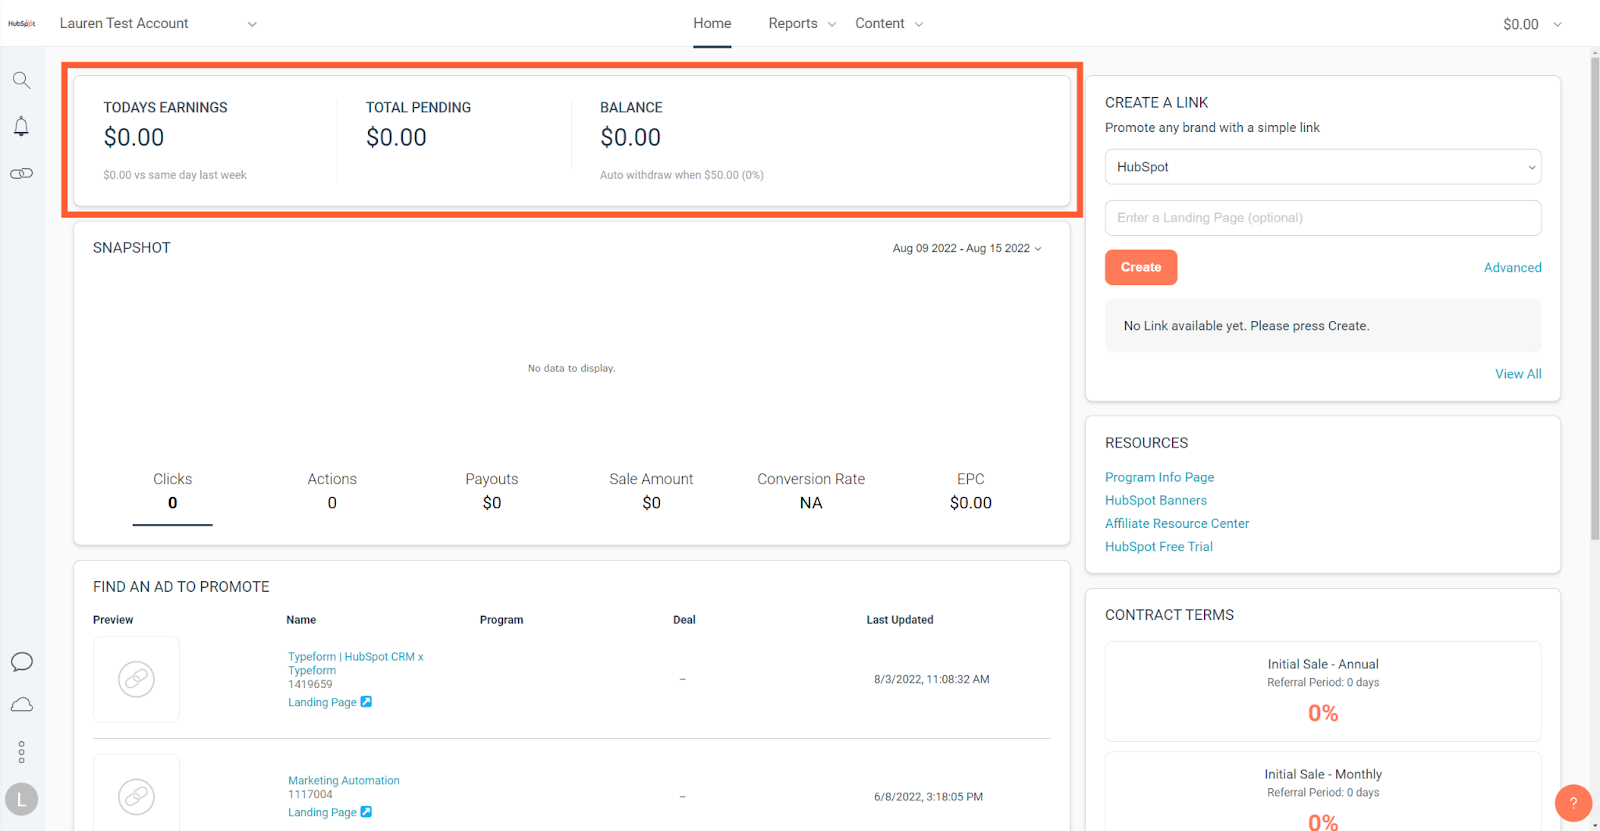Select the Payouts metric tab
Screen dimensions: 1600x831
492,491
